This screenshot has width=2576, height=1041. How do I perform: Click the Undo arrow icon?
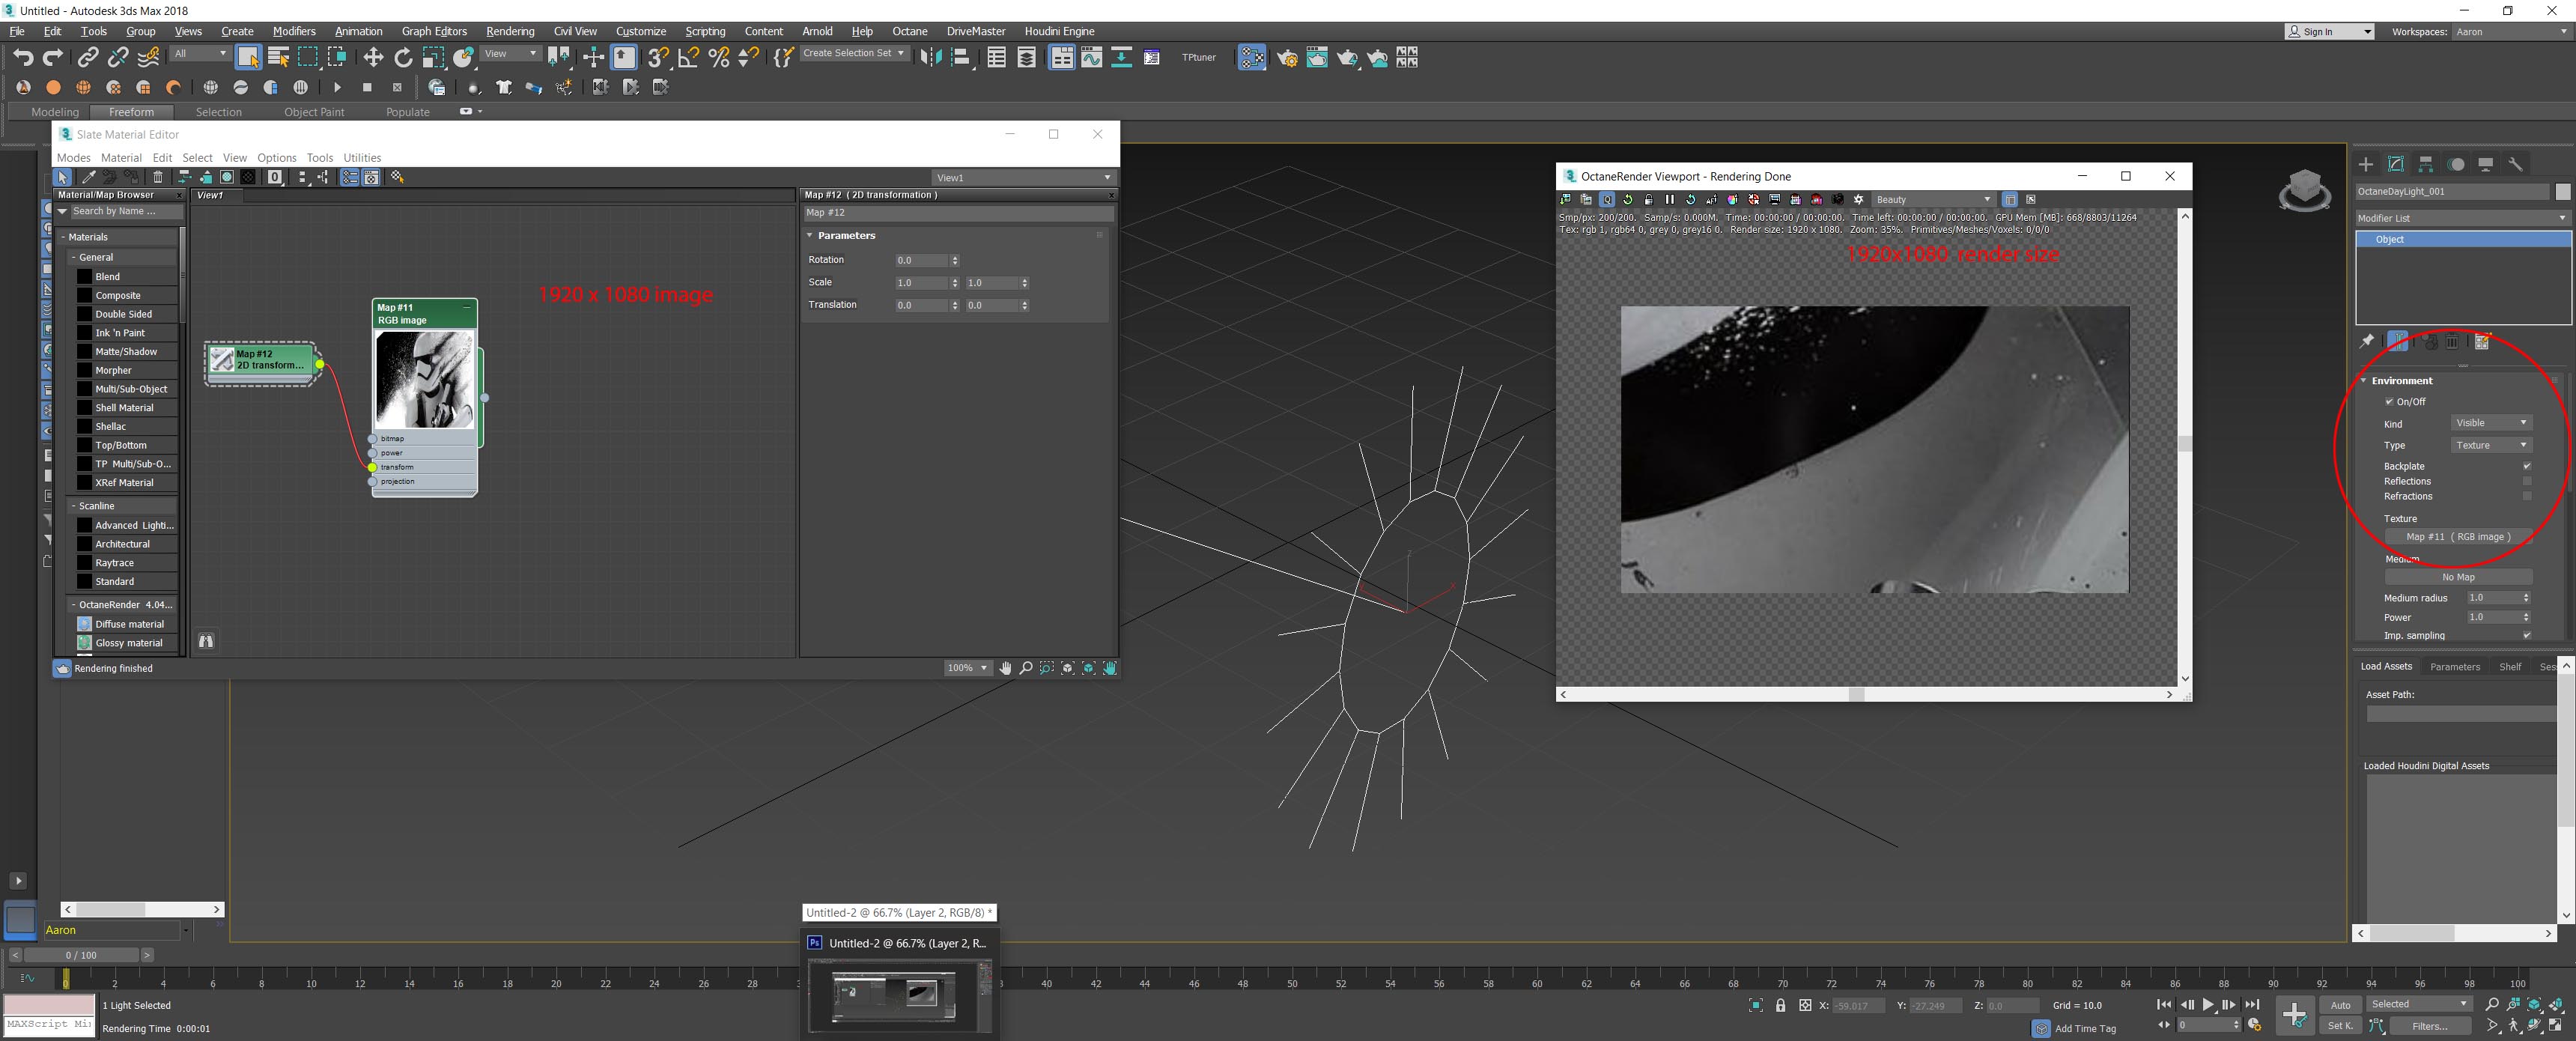23,58
